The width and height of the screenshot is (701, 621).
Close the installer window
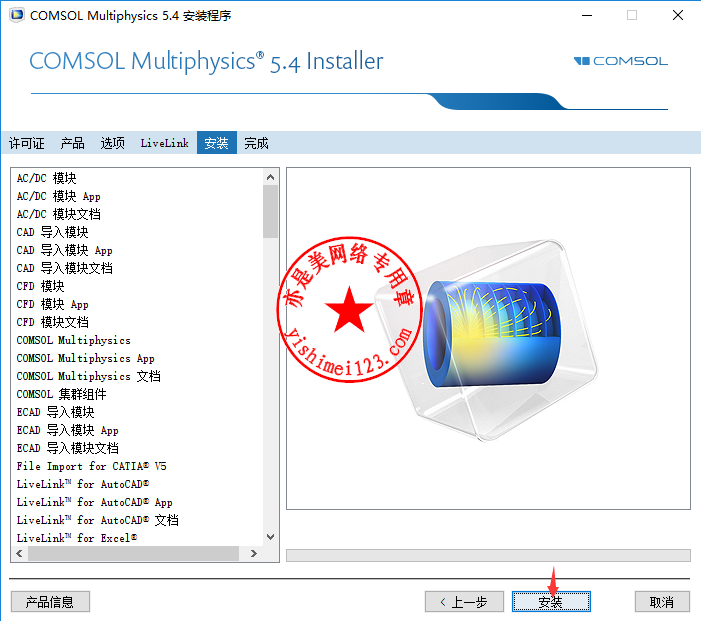678,15
